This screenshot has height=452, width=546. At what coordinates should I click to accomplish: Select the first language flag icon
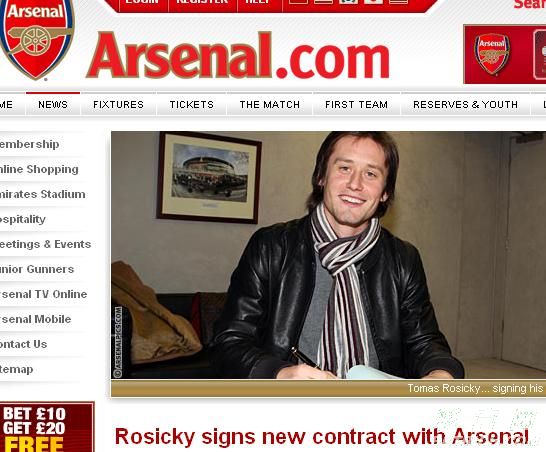click(298, 2)
